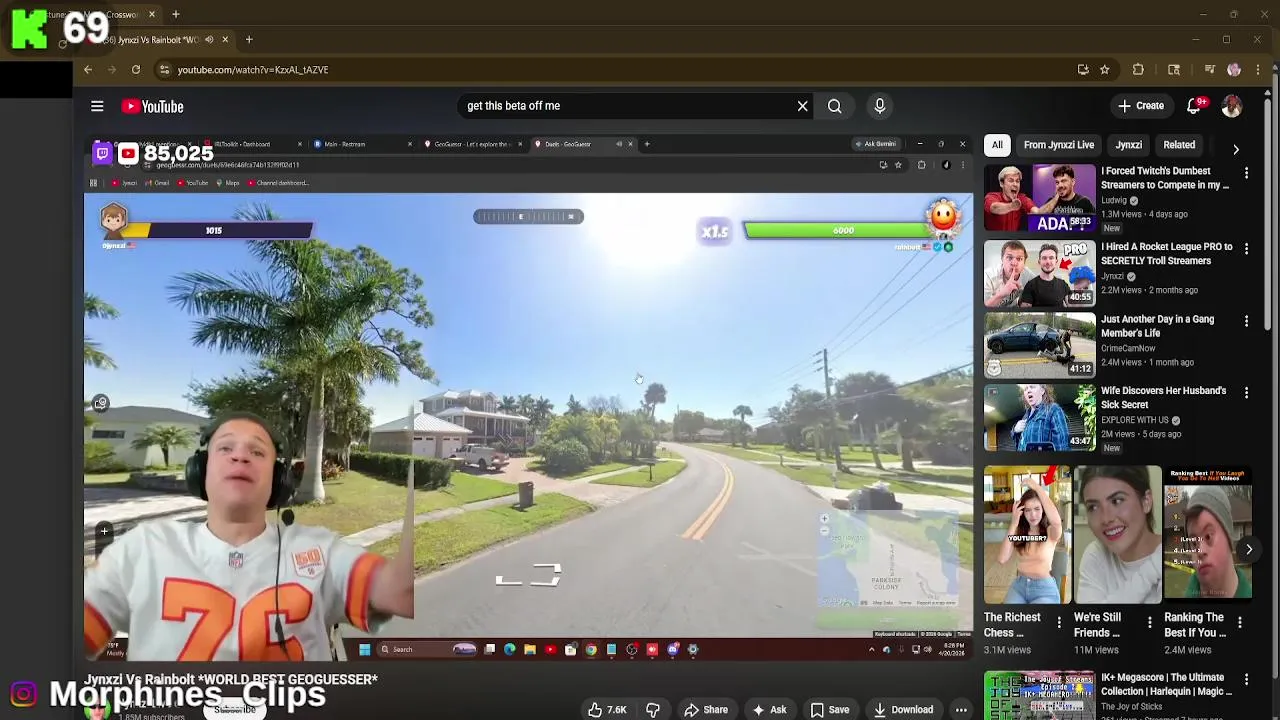Open the Chrome three-dot menu
The height and width of the screenshot is (720, 1280).
coord(1258,70)
